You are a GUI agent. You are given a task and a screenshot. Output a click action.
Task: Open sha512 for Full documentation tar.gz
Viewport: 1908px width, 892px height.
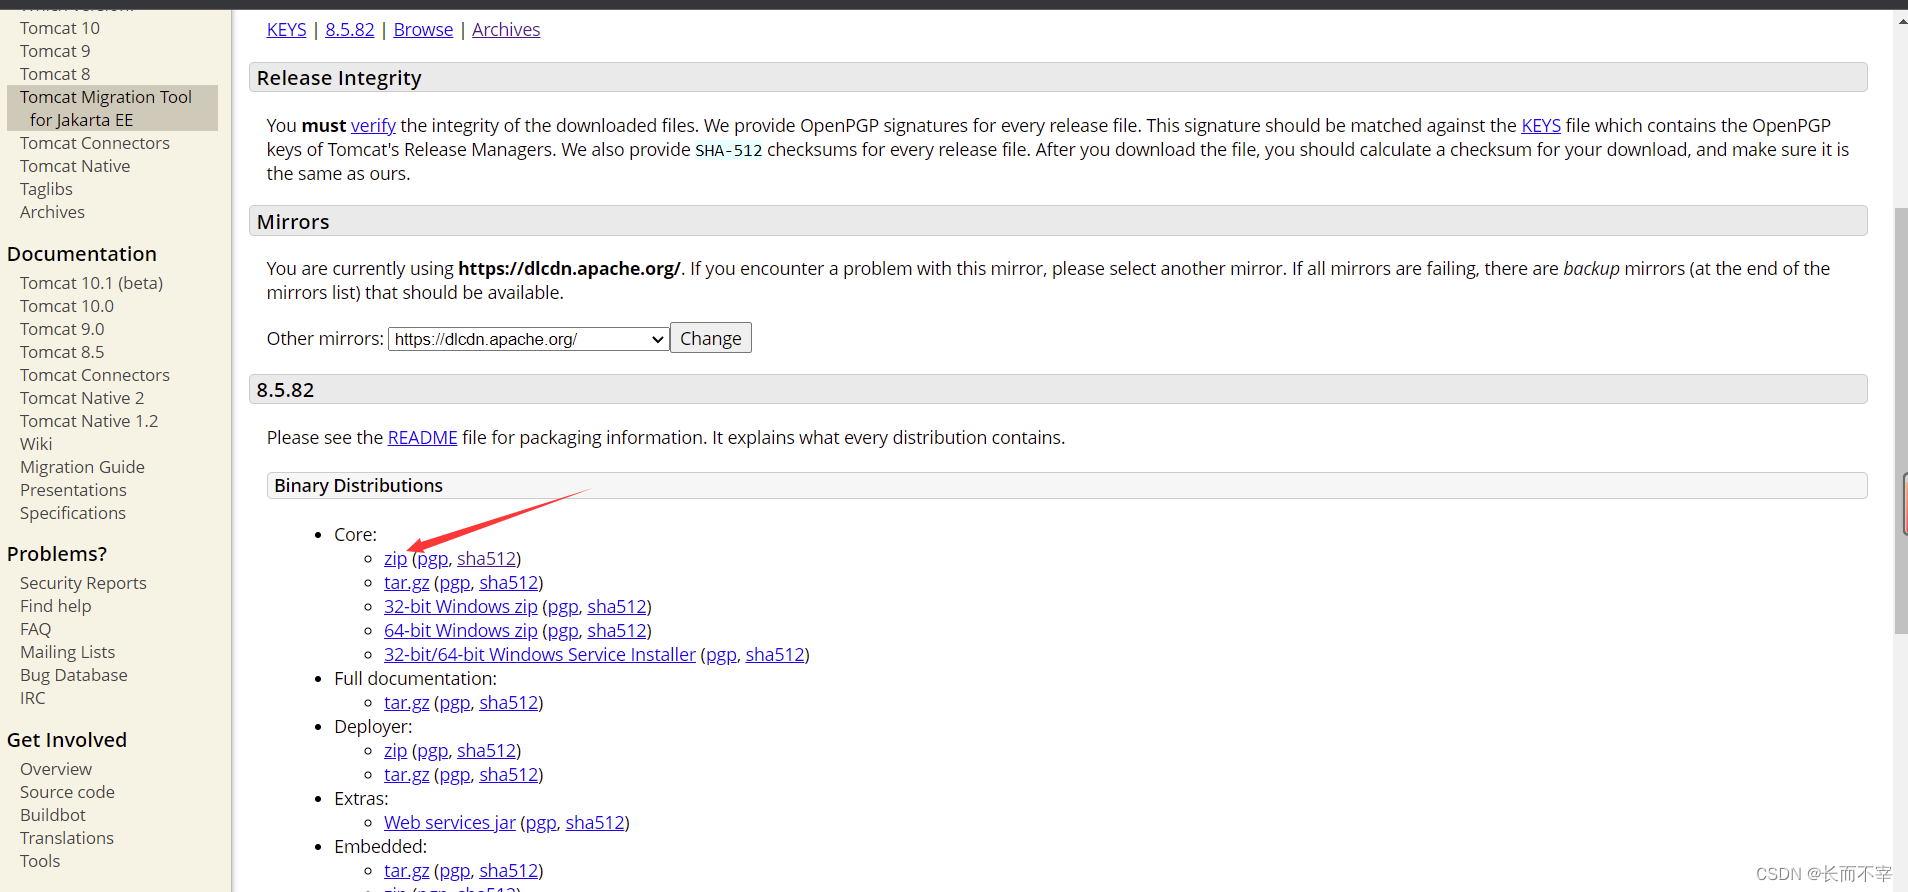click(x=508, y=703)
